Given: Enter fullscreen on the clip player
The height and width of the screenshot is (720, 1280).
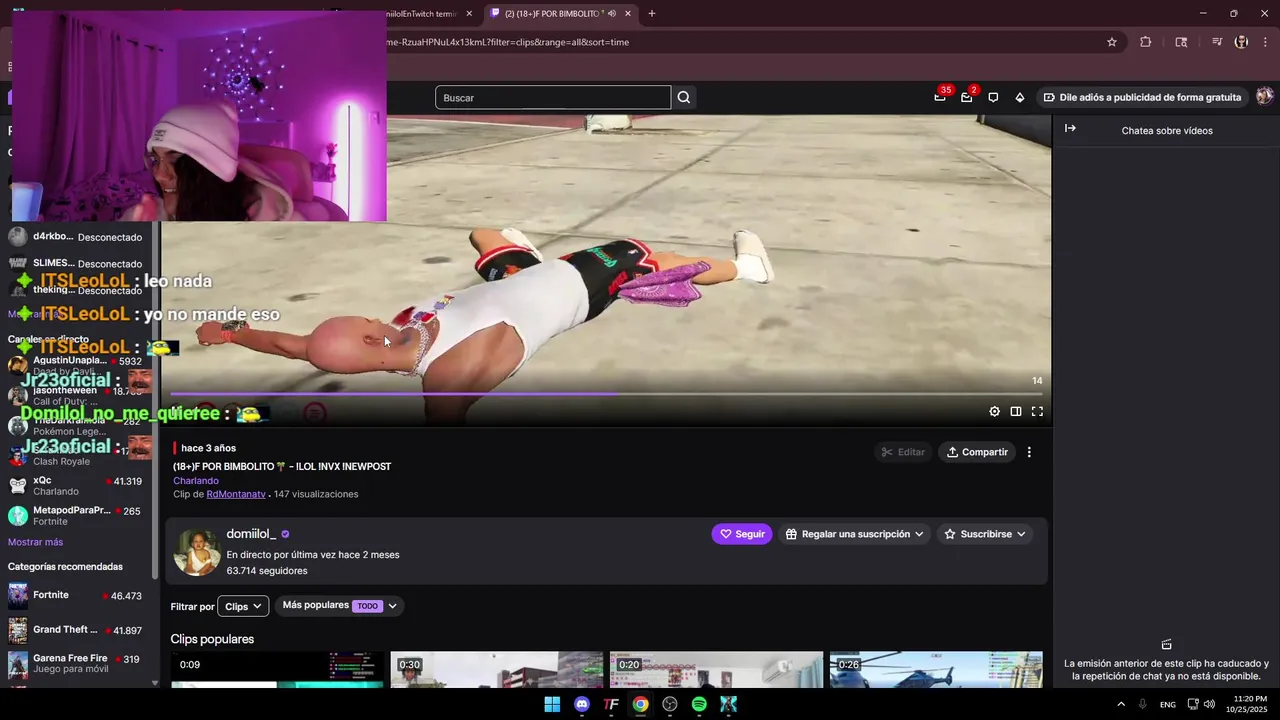Looking at the screenshot, I should pyautogui.click(x=1037, y=411).
